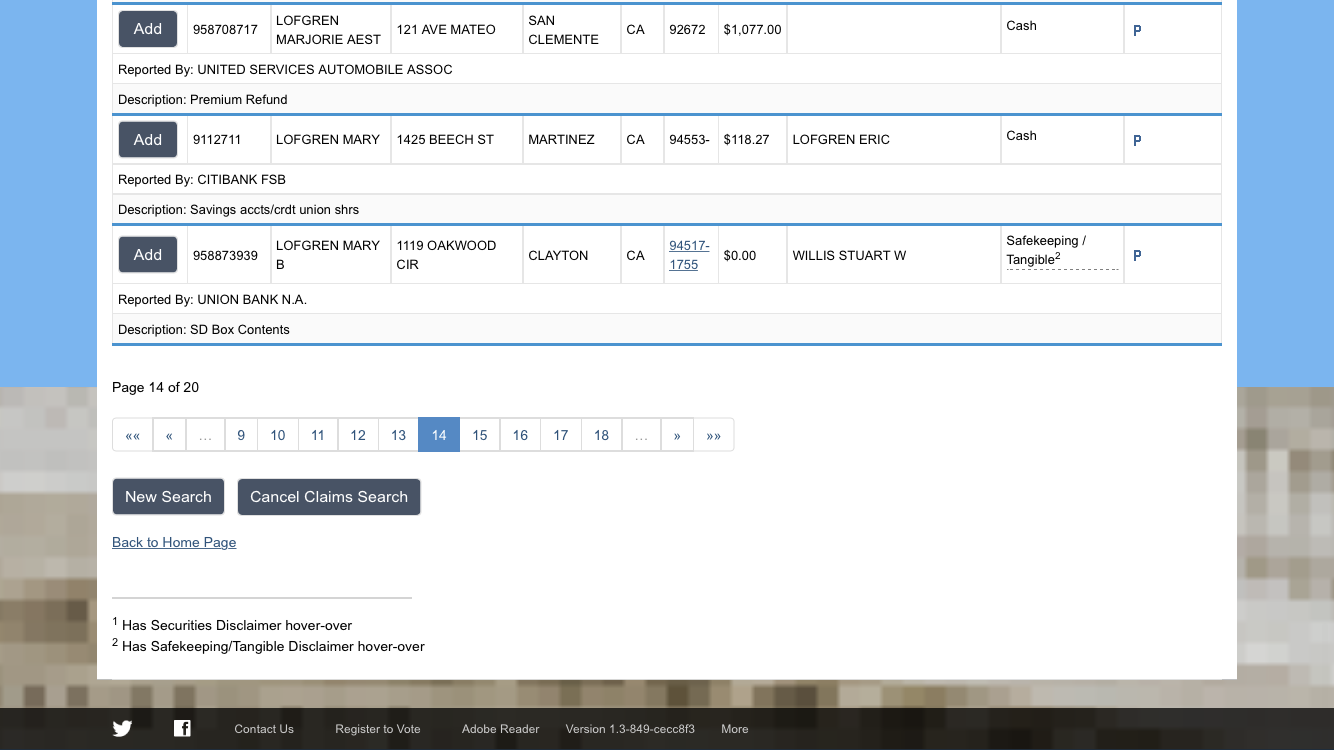Open Contact Us footer link
This screenshot has width=1334, height=750.
pyautogui.click(x=264, y=729)
